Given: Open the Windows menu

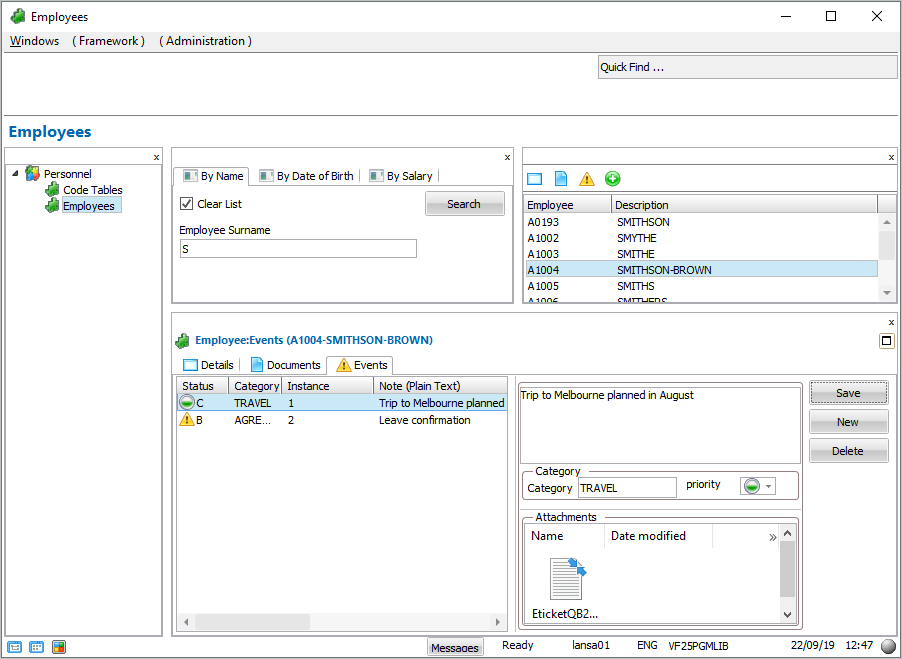Looking at the screenshot, I should click(x=34, y=41).
